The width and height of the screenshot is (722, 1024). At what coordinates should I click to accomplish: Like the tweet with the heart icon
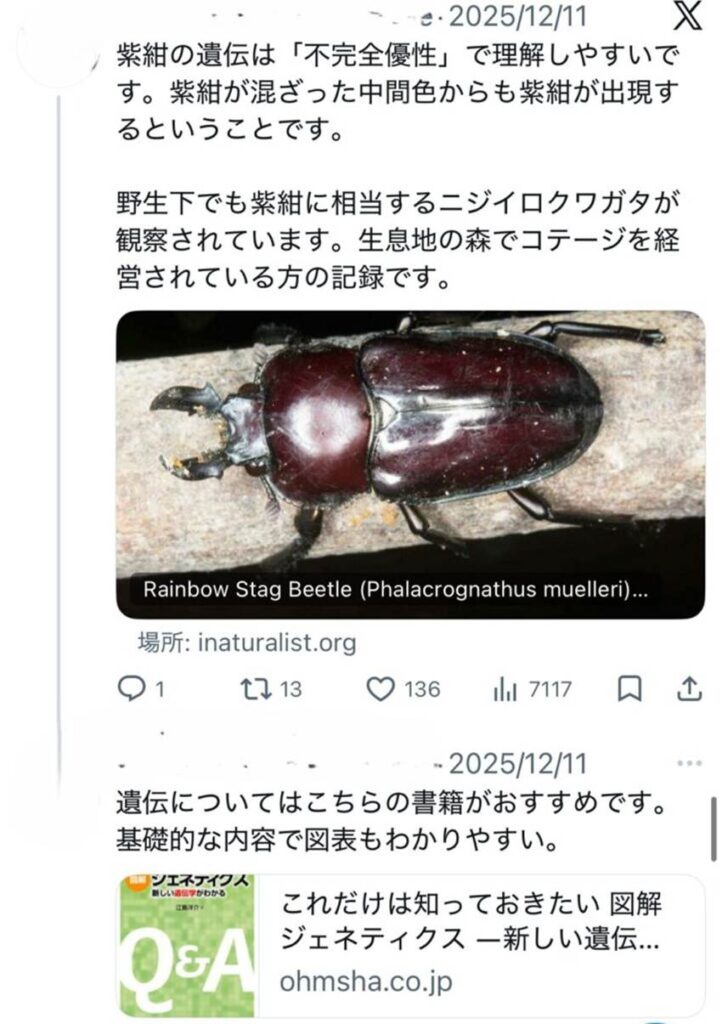coord(380,689)
